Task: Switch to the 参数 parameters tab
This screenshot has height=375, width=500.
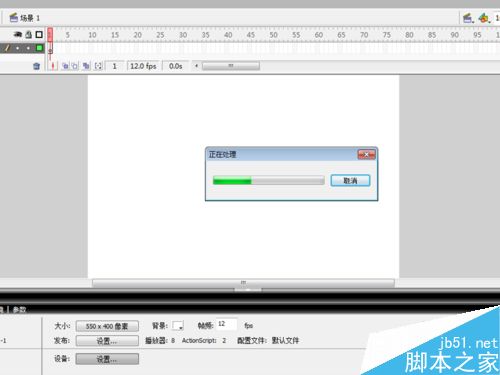Action: (19, 310)
